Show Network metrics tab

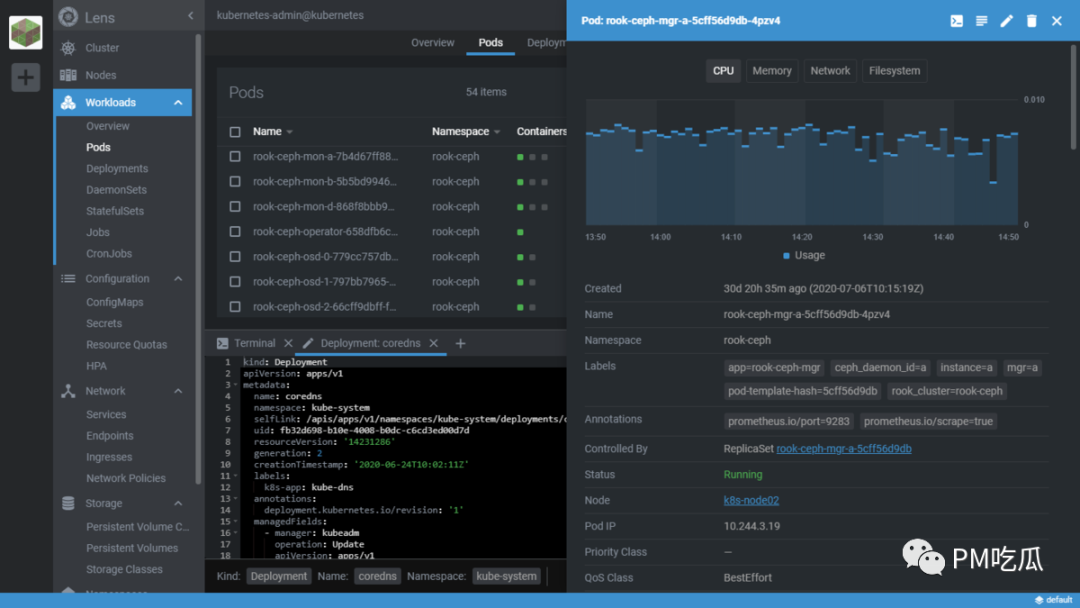click(x=830, y=71)
